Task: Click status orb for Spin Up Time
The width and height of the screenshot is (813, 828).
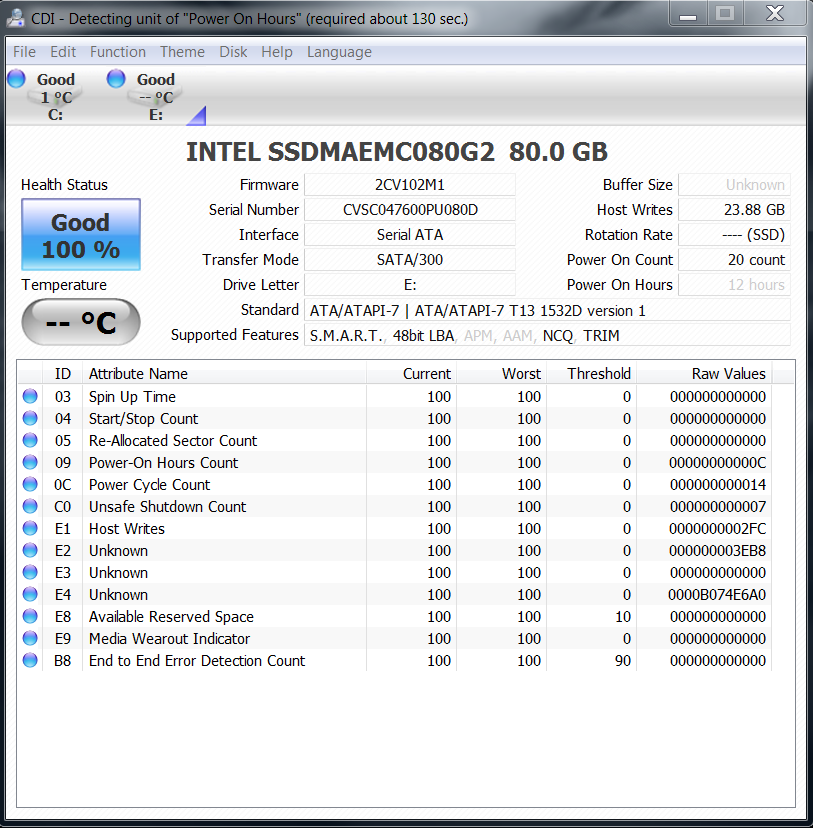Action: [x=30, y=397]
